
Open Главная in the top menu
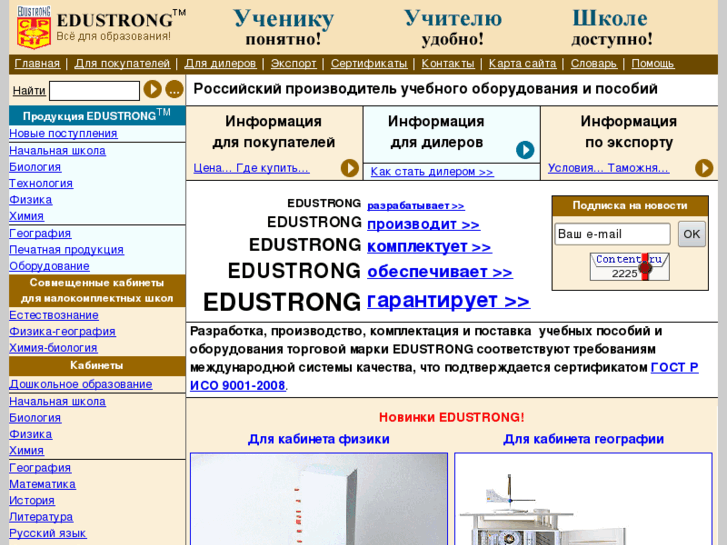click(37, 64)
